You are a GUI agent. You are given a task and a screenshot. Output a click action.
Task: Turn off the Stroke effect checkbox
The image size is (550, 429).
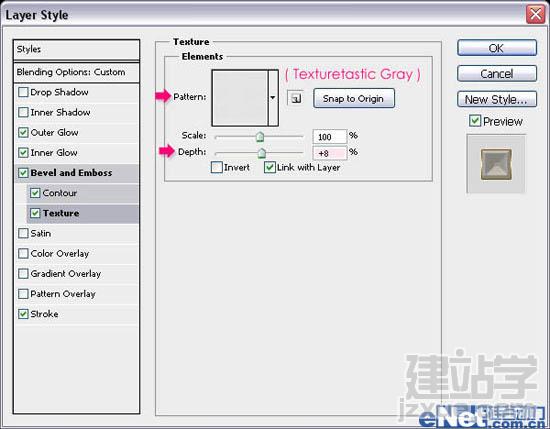[x=23, y=314]
